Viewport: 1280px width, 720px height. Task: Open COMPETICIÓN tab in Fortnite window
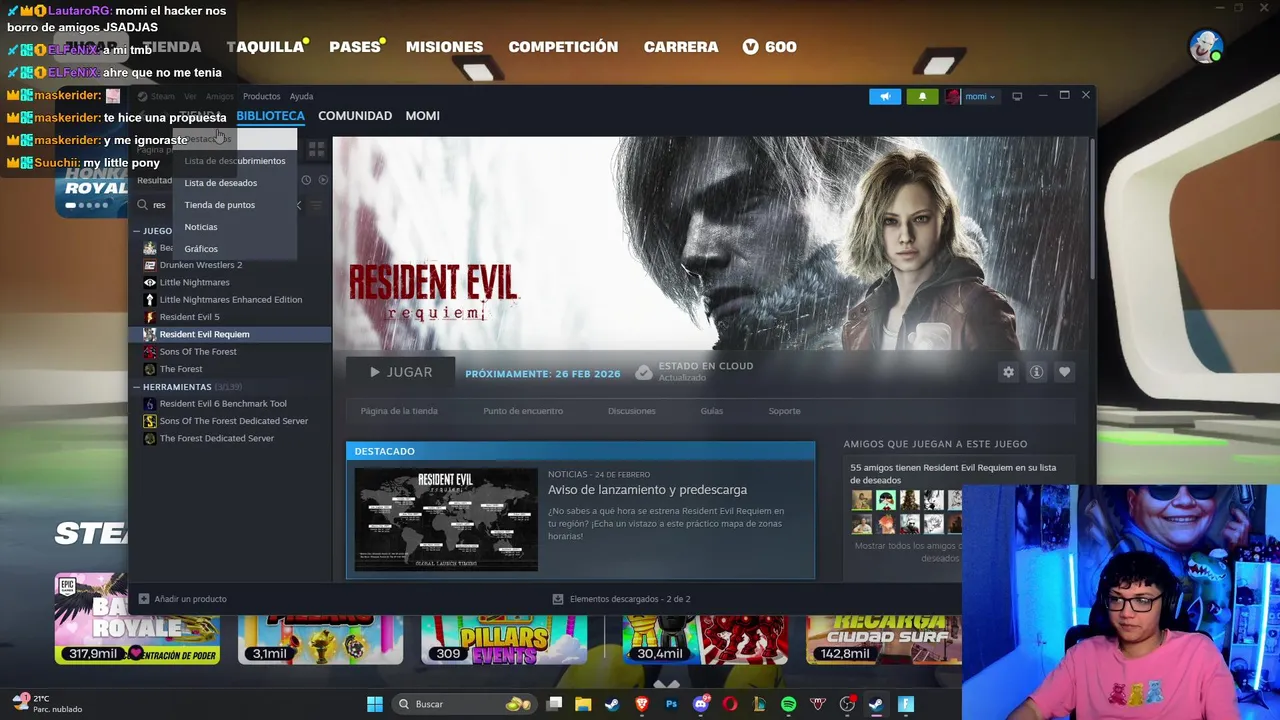tap(563, 47)
